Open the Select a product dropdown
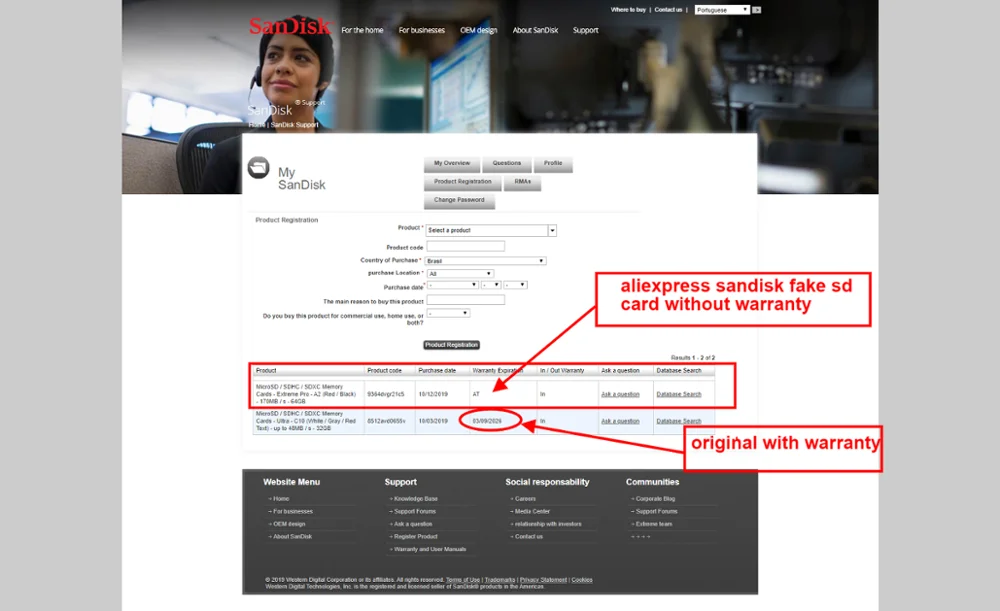The image size is (1000, 611). click(491, 230)
